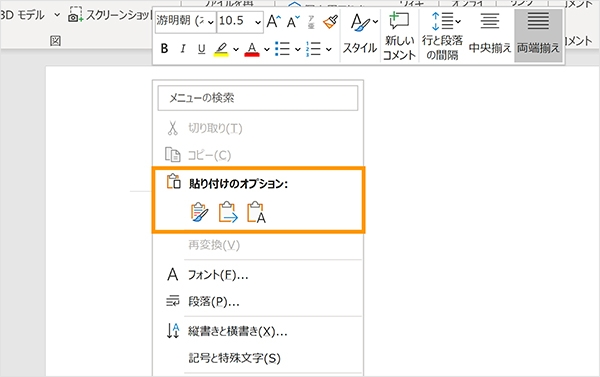Apply red font color

[x=252, y=49]
